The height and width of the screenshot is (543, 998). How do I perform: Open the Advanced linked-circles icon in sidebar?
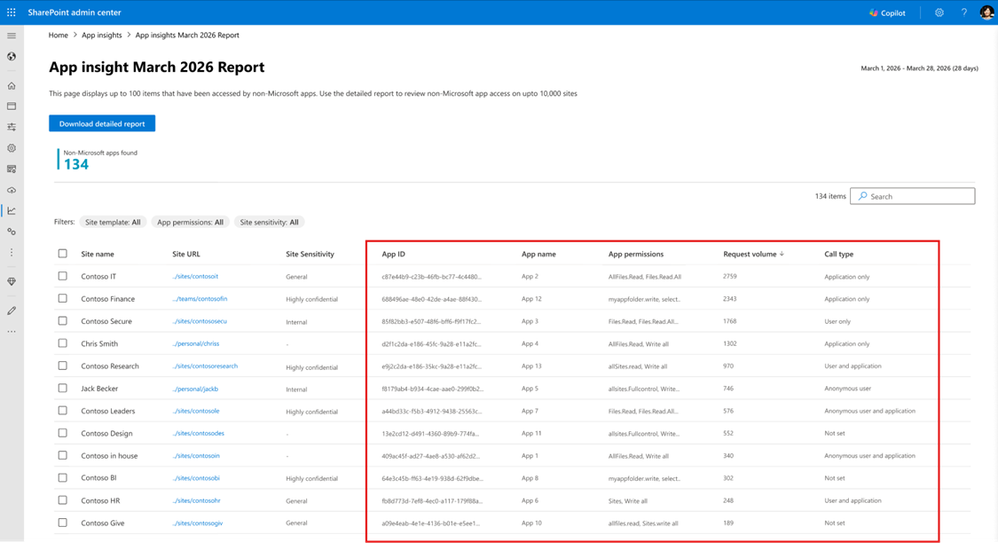pyautogui.click(x=11, y=232)
